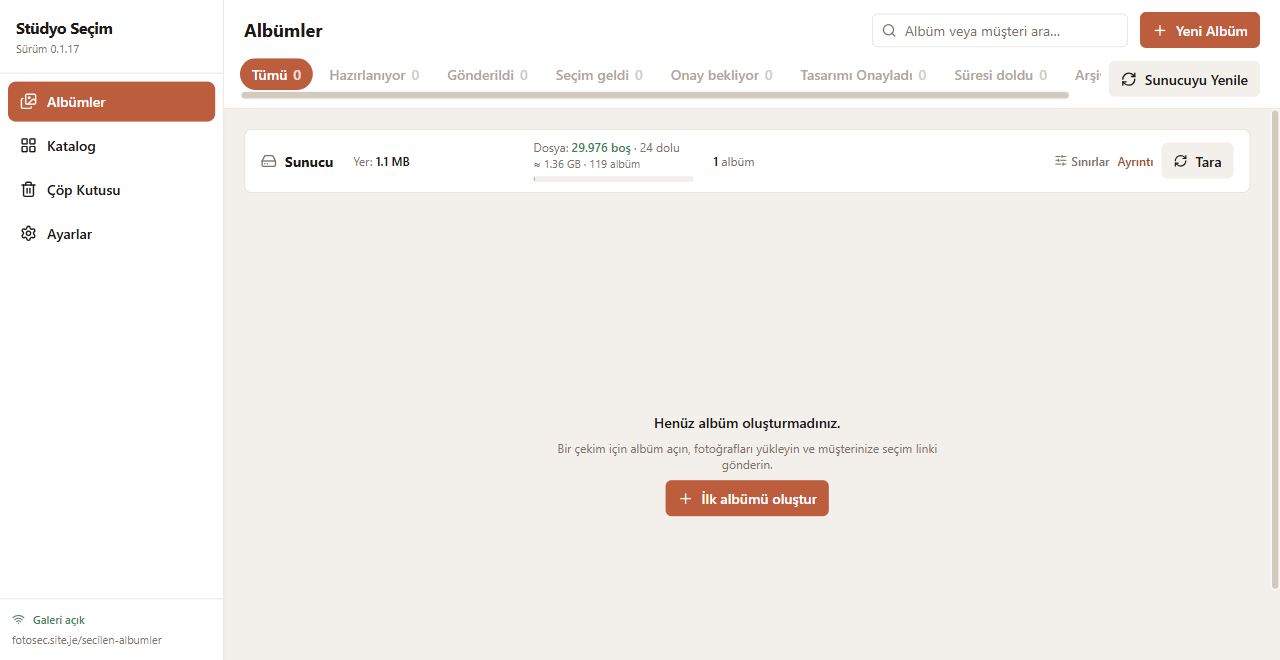Click the 1 albüm count text
Viewport: 1280px width, 660px height.
pos(733,161)
